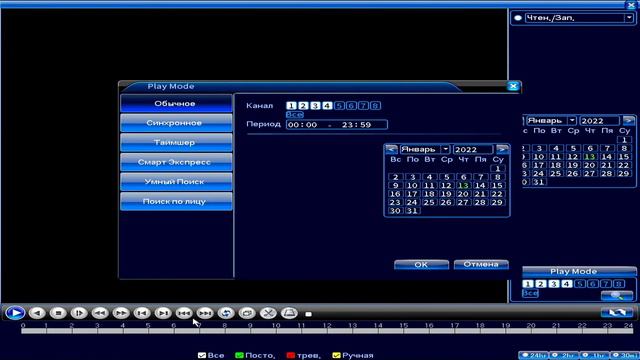Select the 2hr timeline scale
The height and width of the screenshot is (360, 640).
click(564, 356)
